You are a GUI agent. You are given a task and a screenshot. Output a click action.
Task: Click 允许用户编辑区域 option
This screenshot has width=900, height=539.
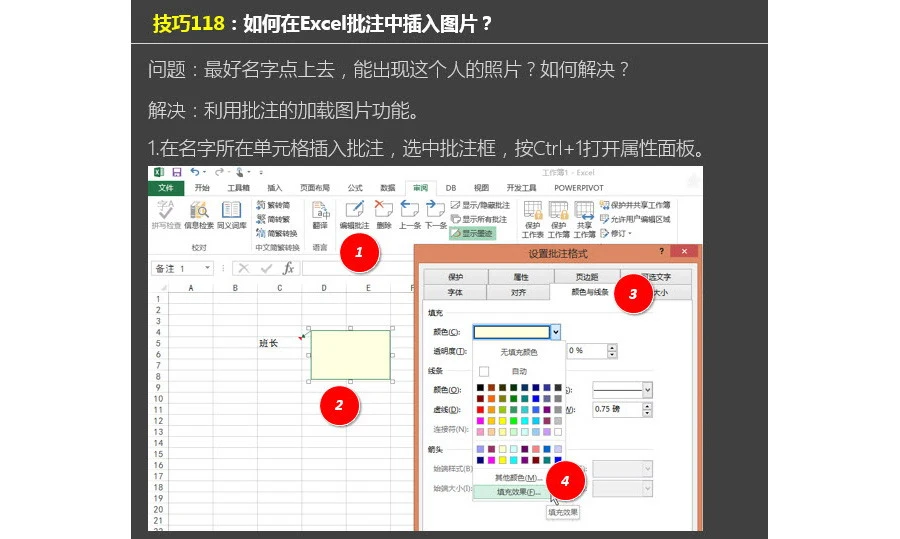coord(635,219)
